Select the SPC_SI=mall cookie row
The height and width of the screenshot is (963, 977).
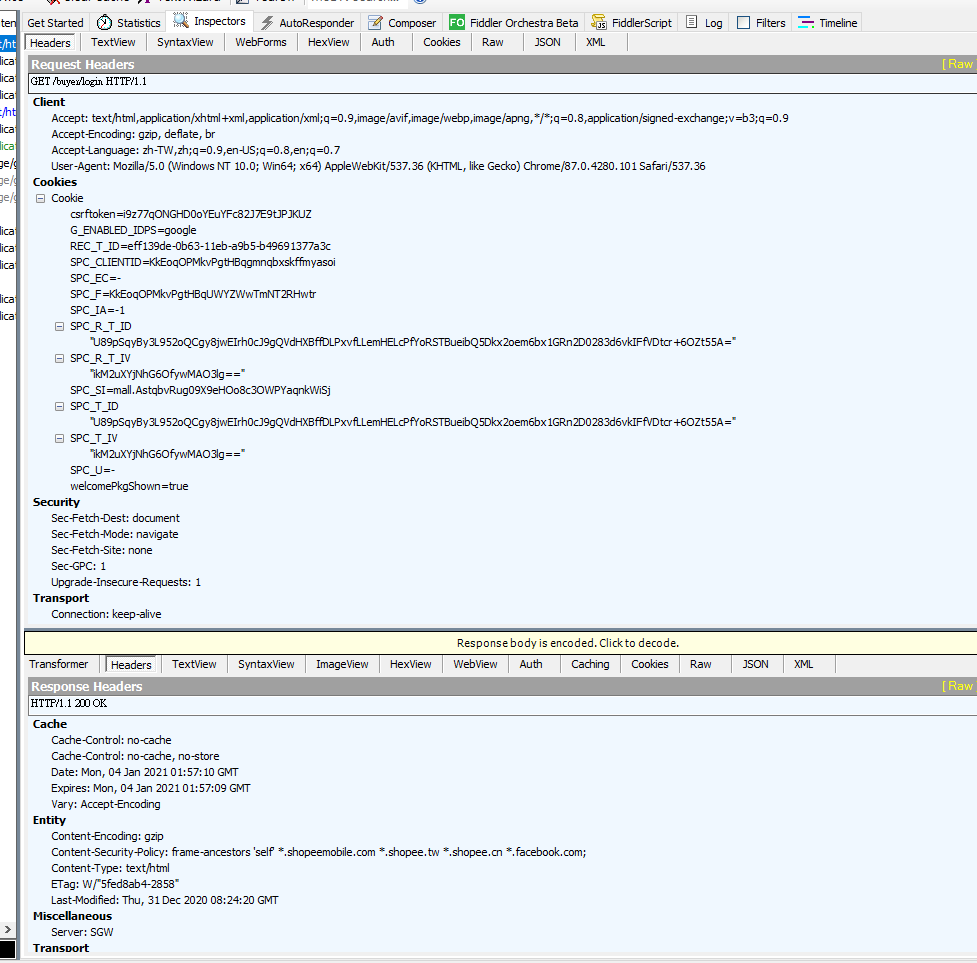coord(201,391)
